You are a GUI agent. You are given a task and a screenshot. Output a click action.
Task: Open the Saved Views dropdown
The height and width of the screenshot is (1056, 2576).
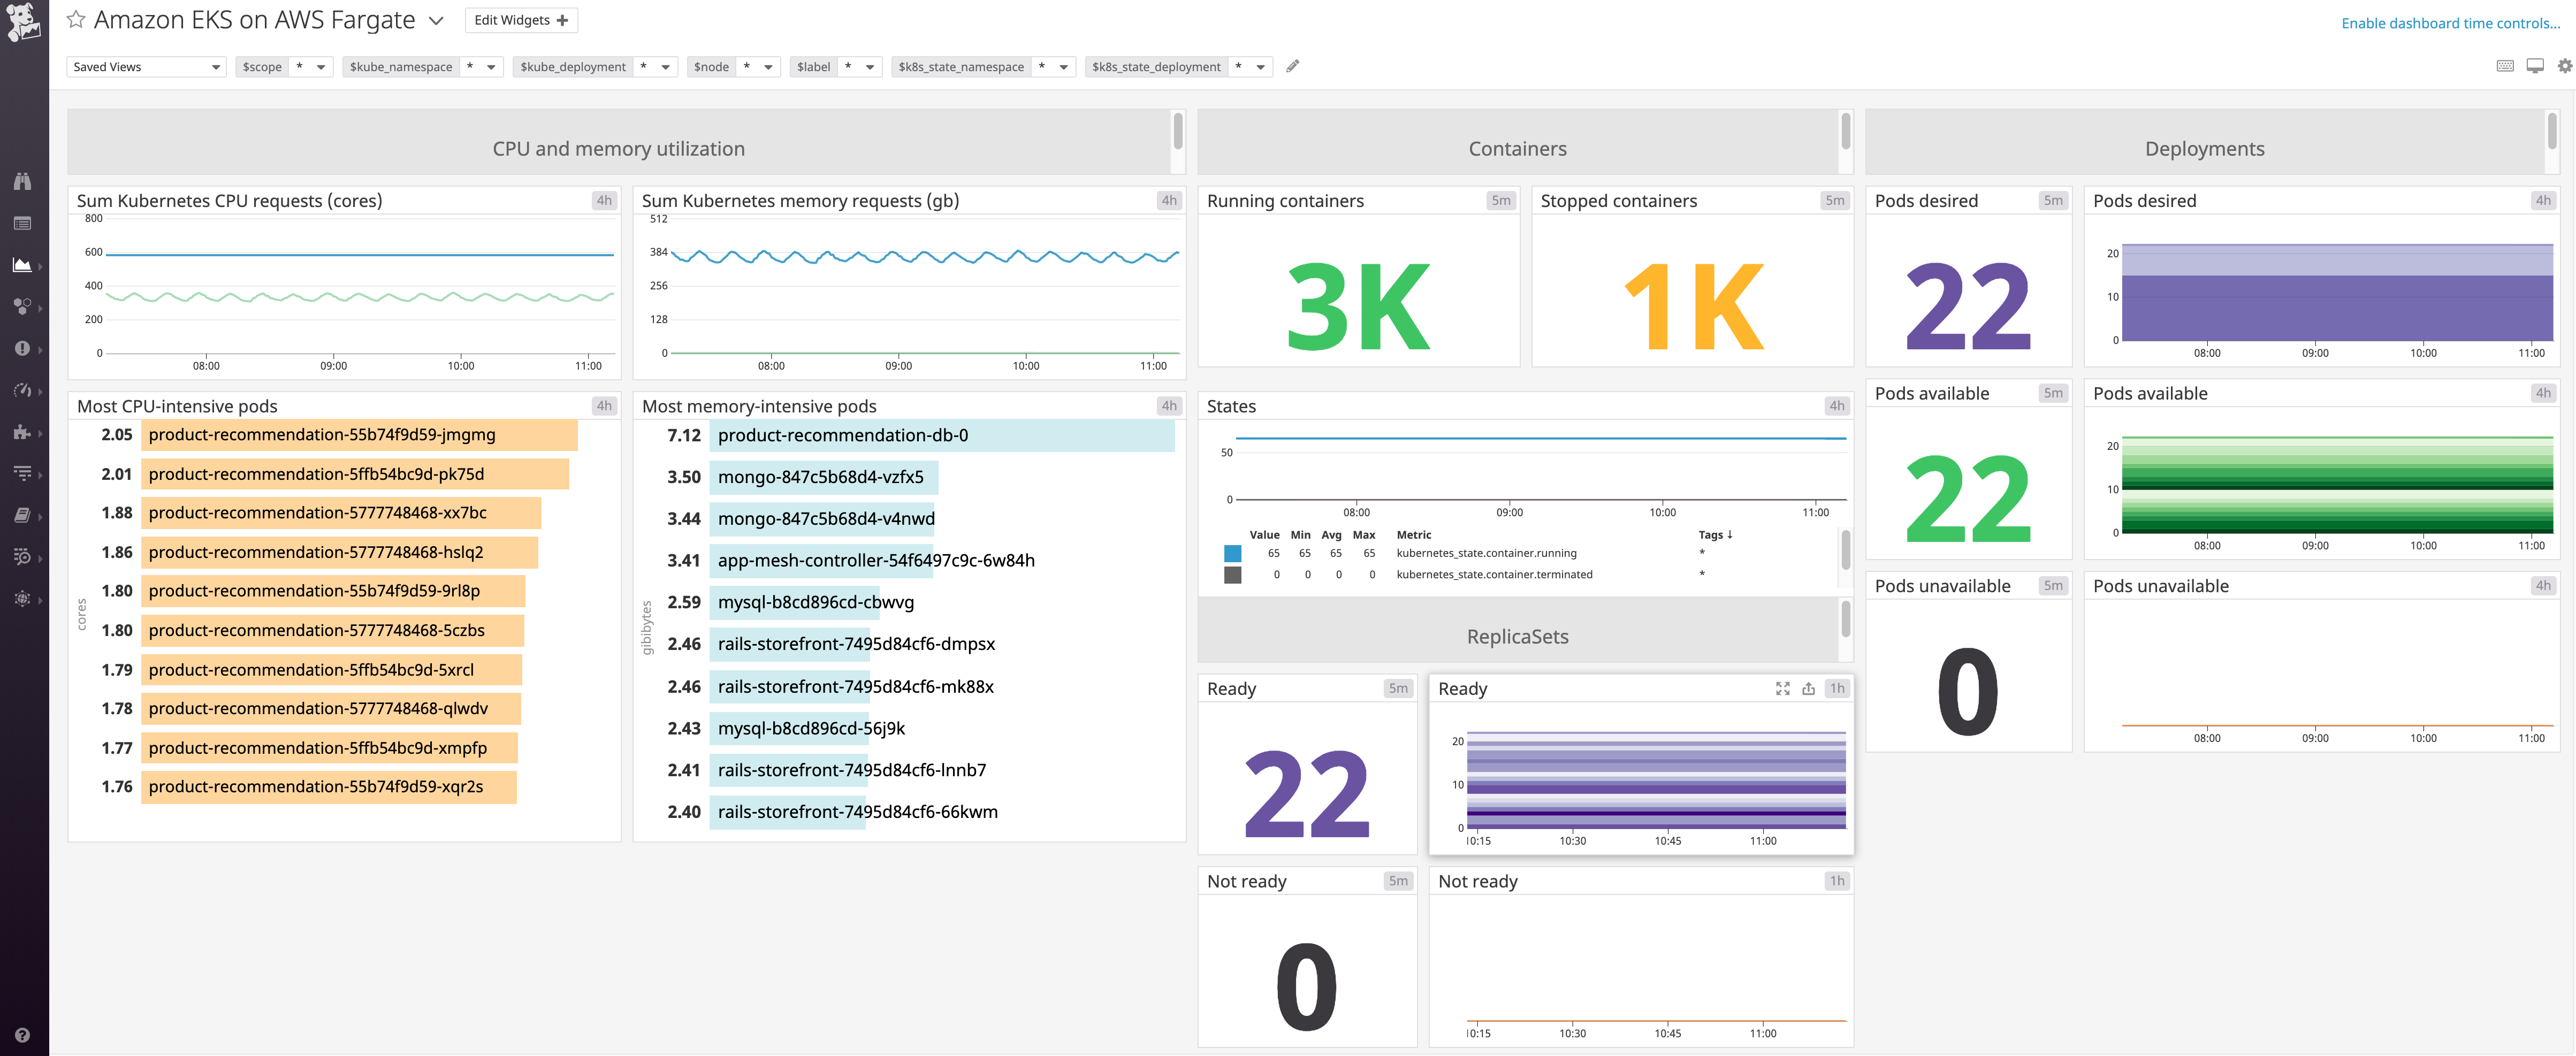pos(146,66)
